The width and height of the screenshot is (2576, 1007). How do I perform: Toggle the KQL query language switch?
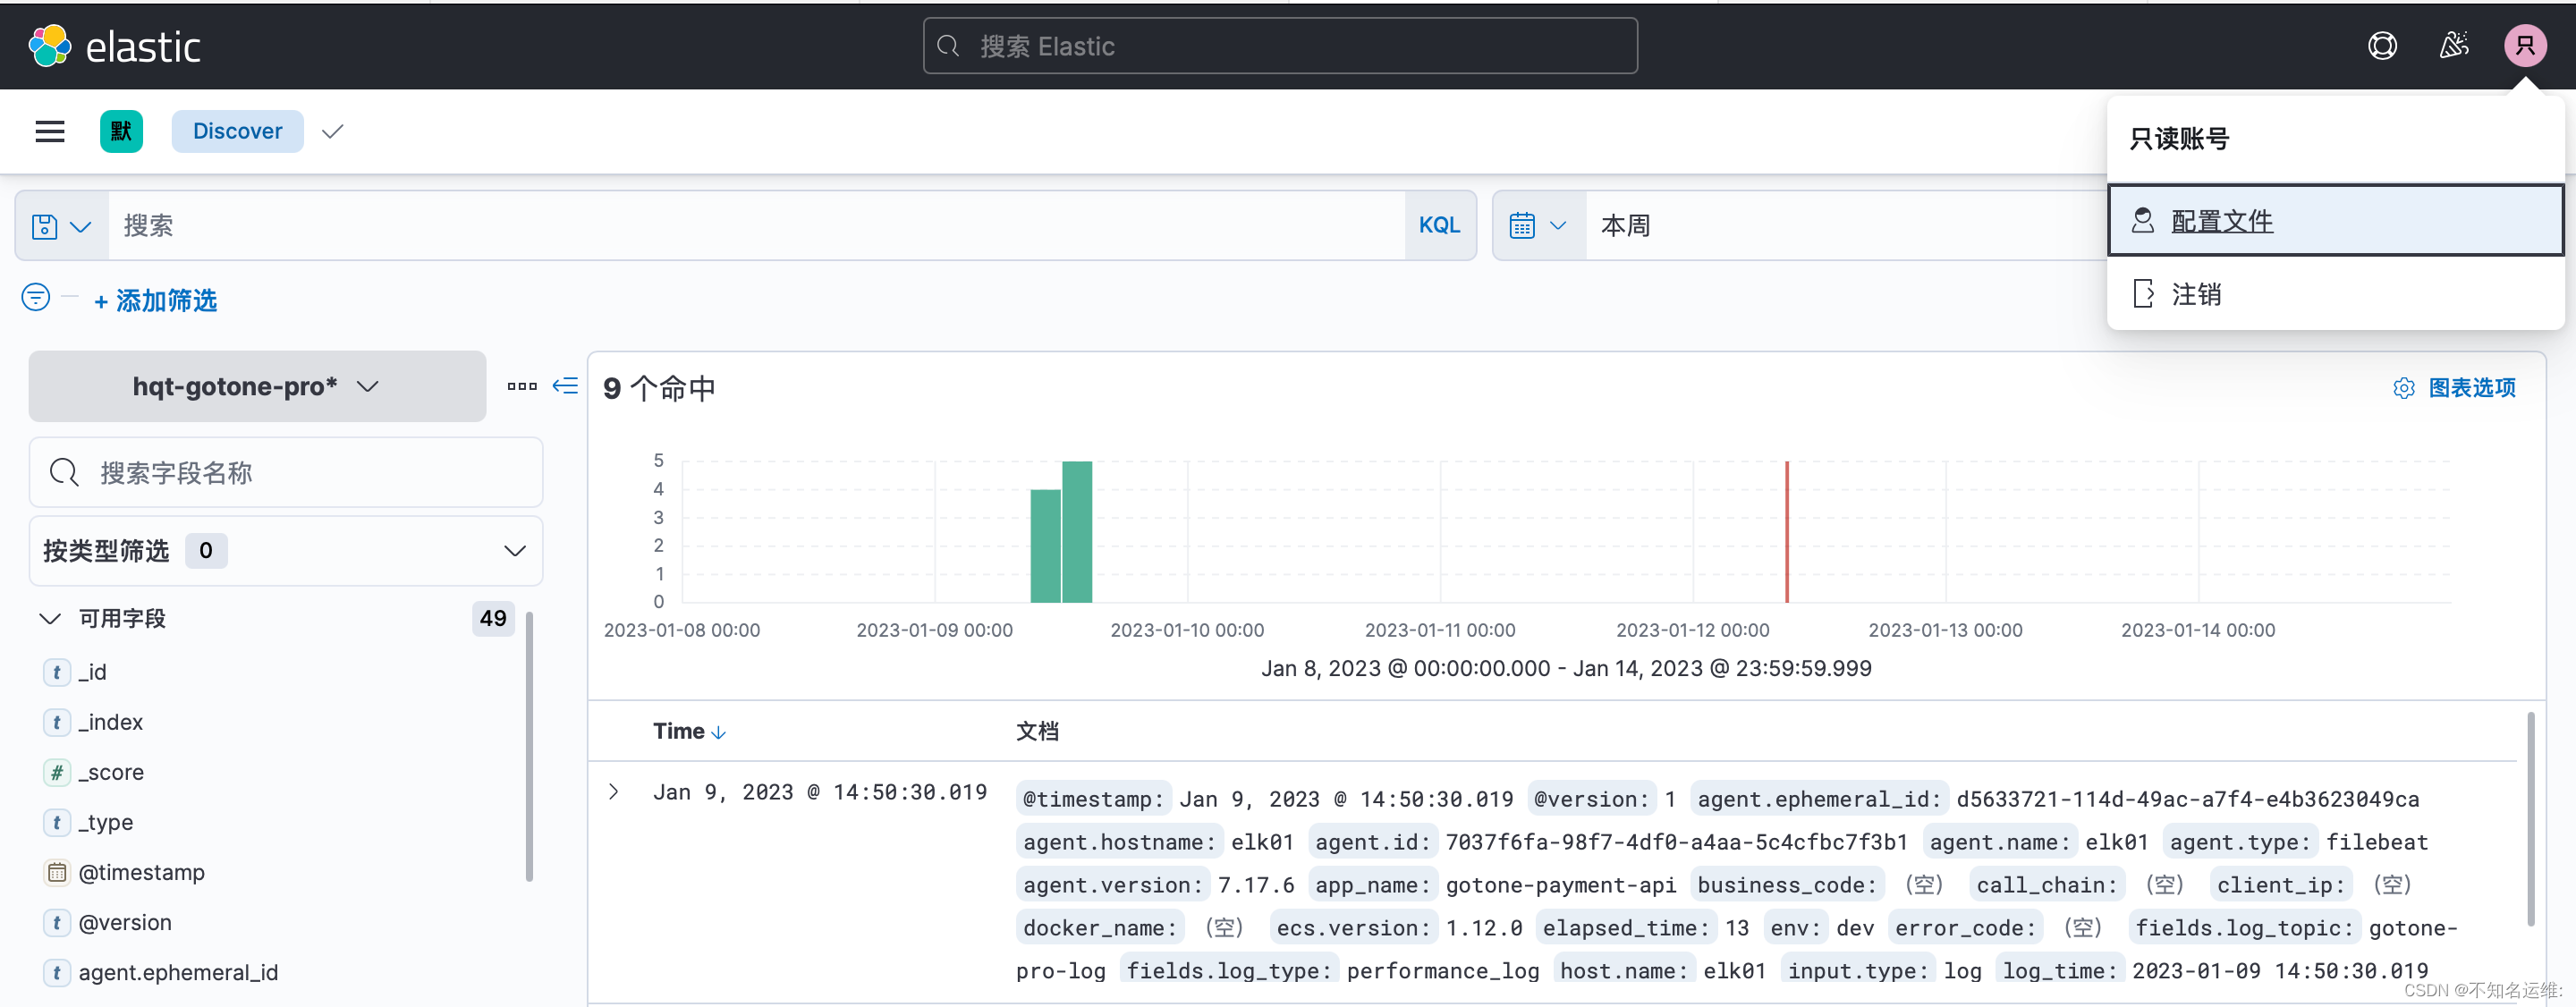coord(1439,226)
